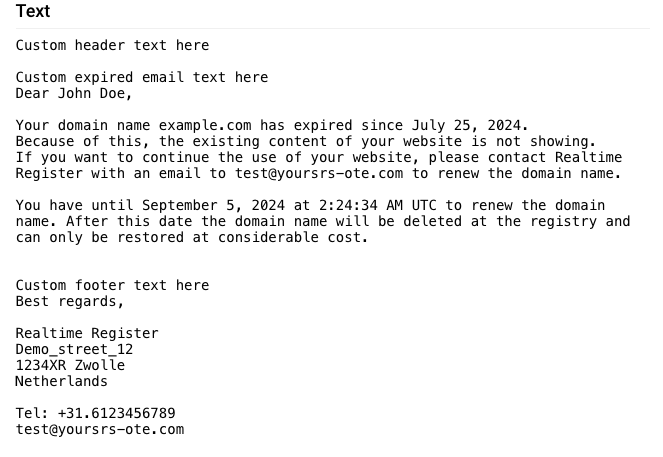Click test@yoursrs-ote.com in the body paragraph
Image resolution: width=663 pixels, height=457 pixels.
pyautogui.click(x=319, y=173)
